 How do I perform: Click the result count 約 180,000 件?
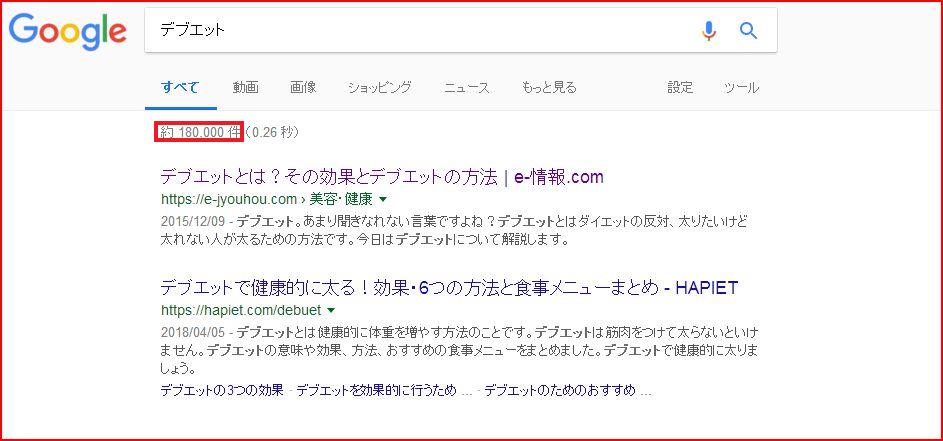click(x=199, y=133)
